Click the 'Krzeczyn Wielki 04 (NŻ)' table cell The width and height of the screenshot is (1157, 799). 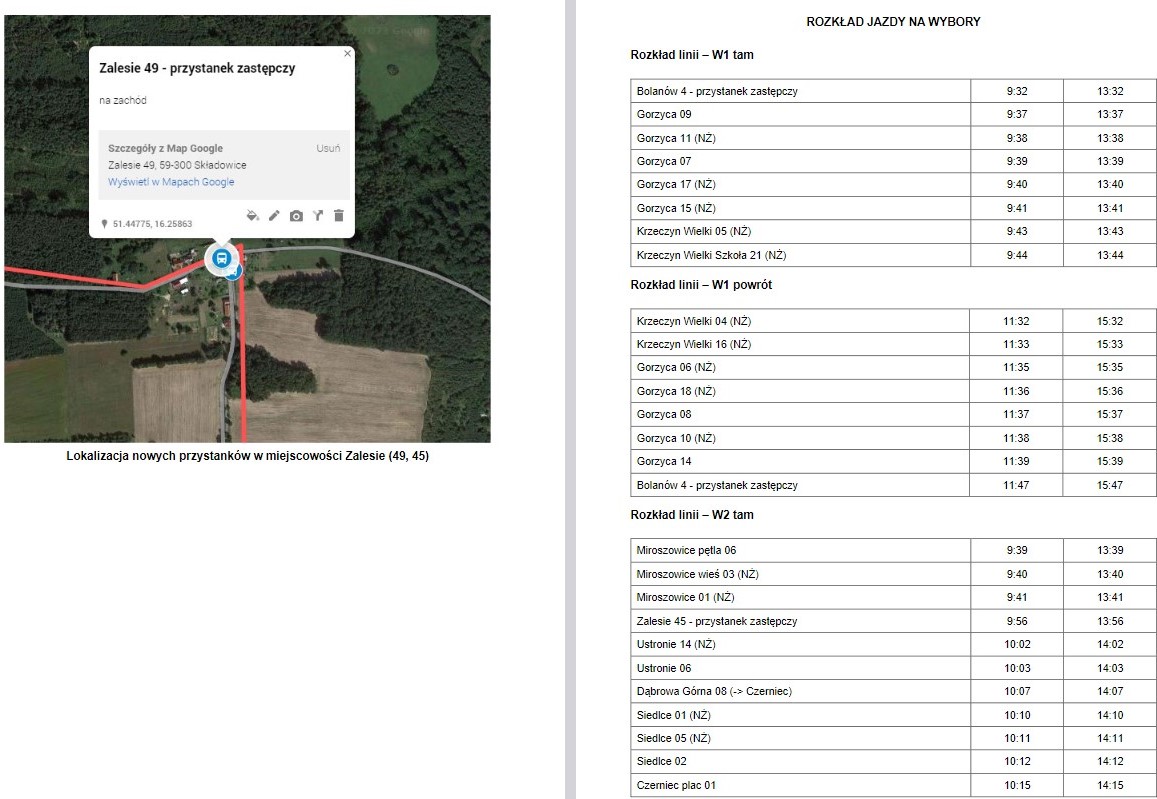(x=693, y=321)
